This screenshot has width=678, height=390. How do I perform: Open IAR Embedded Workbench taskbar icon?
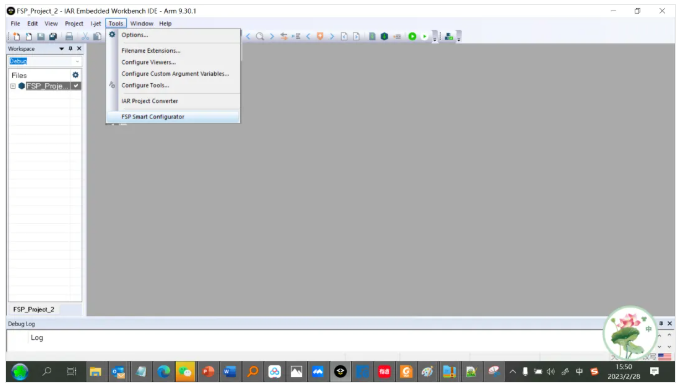[x=340, y=371]
